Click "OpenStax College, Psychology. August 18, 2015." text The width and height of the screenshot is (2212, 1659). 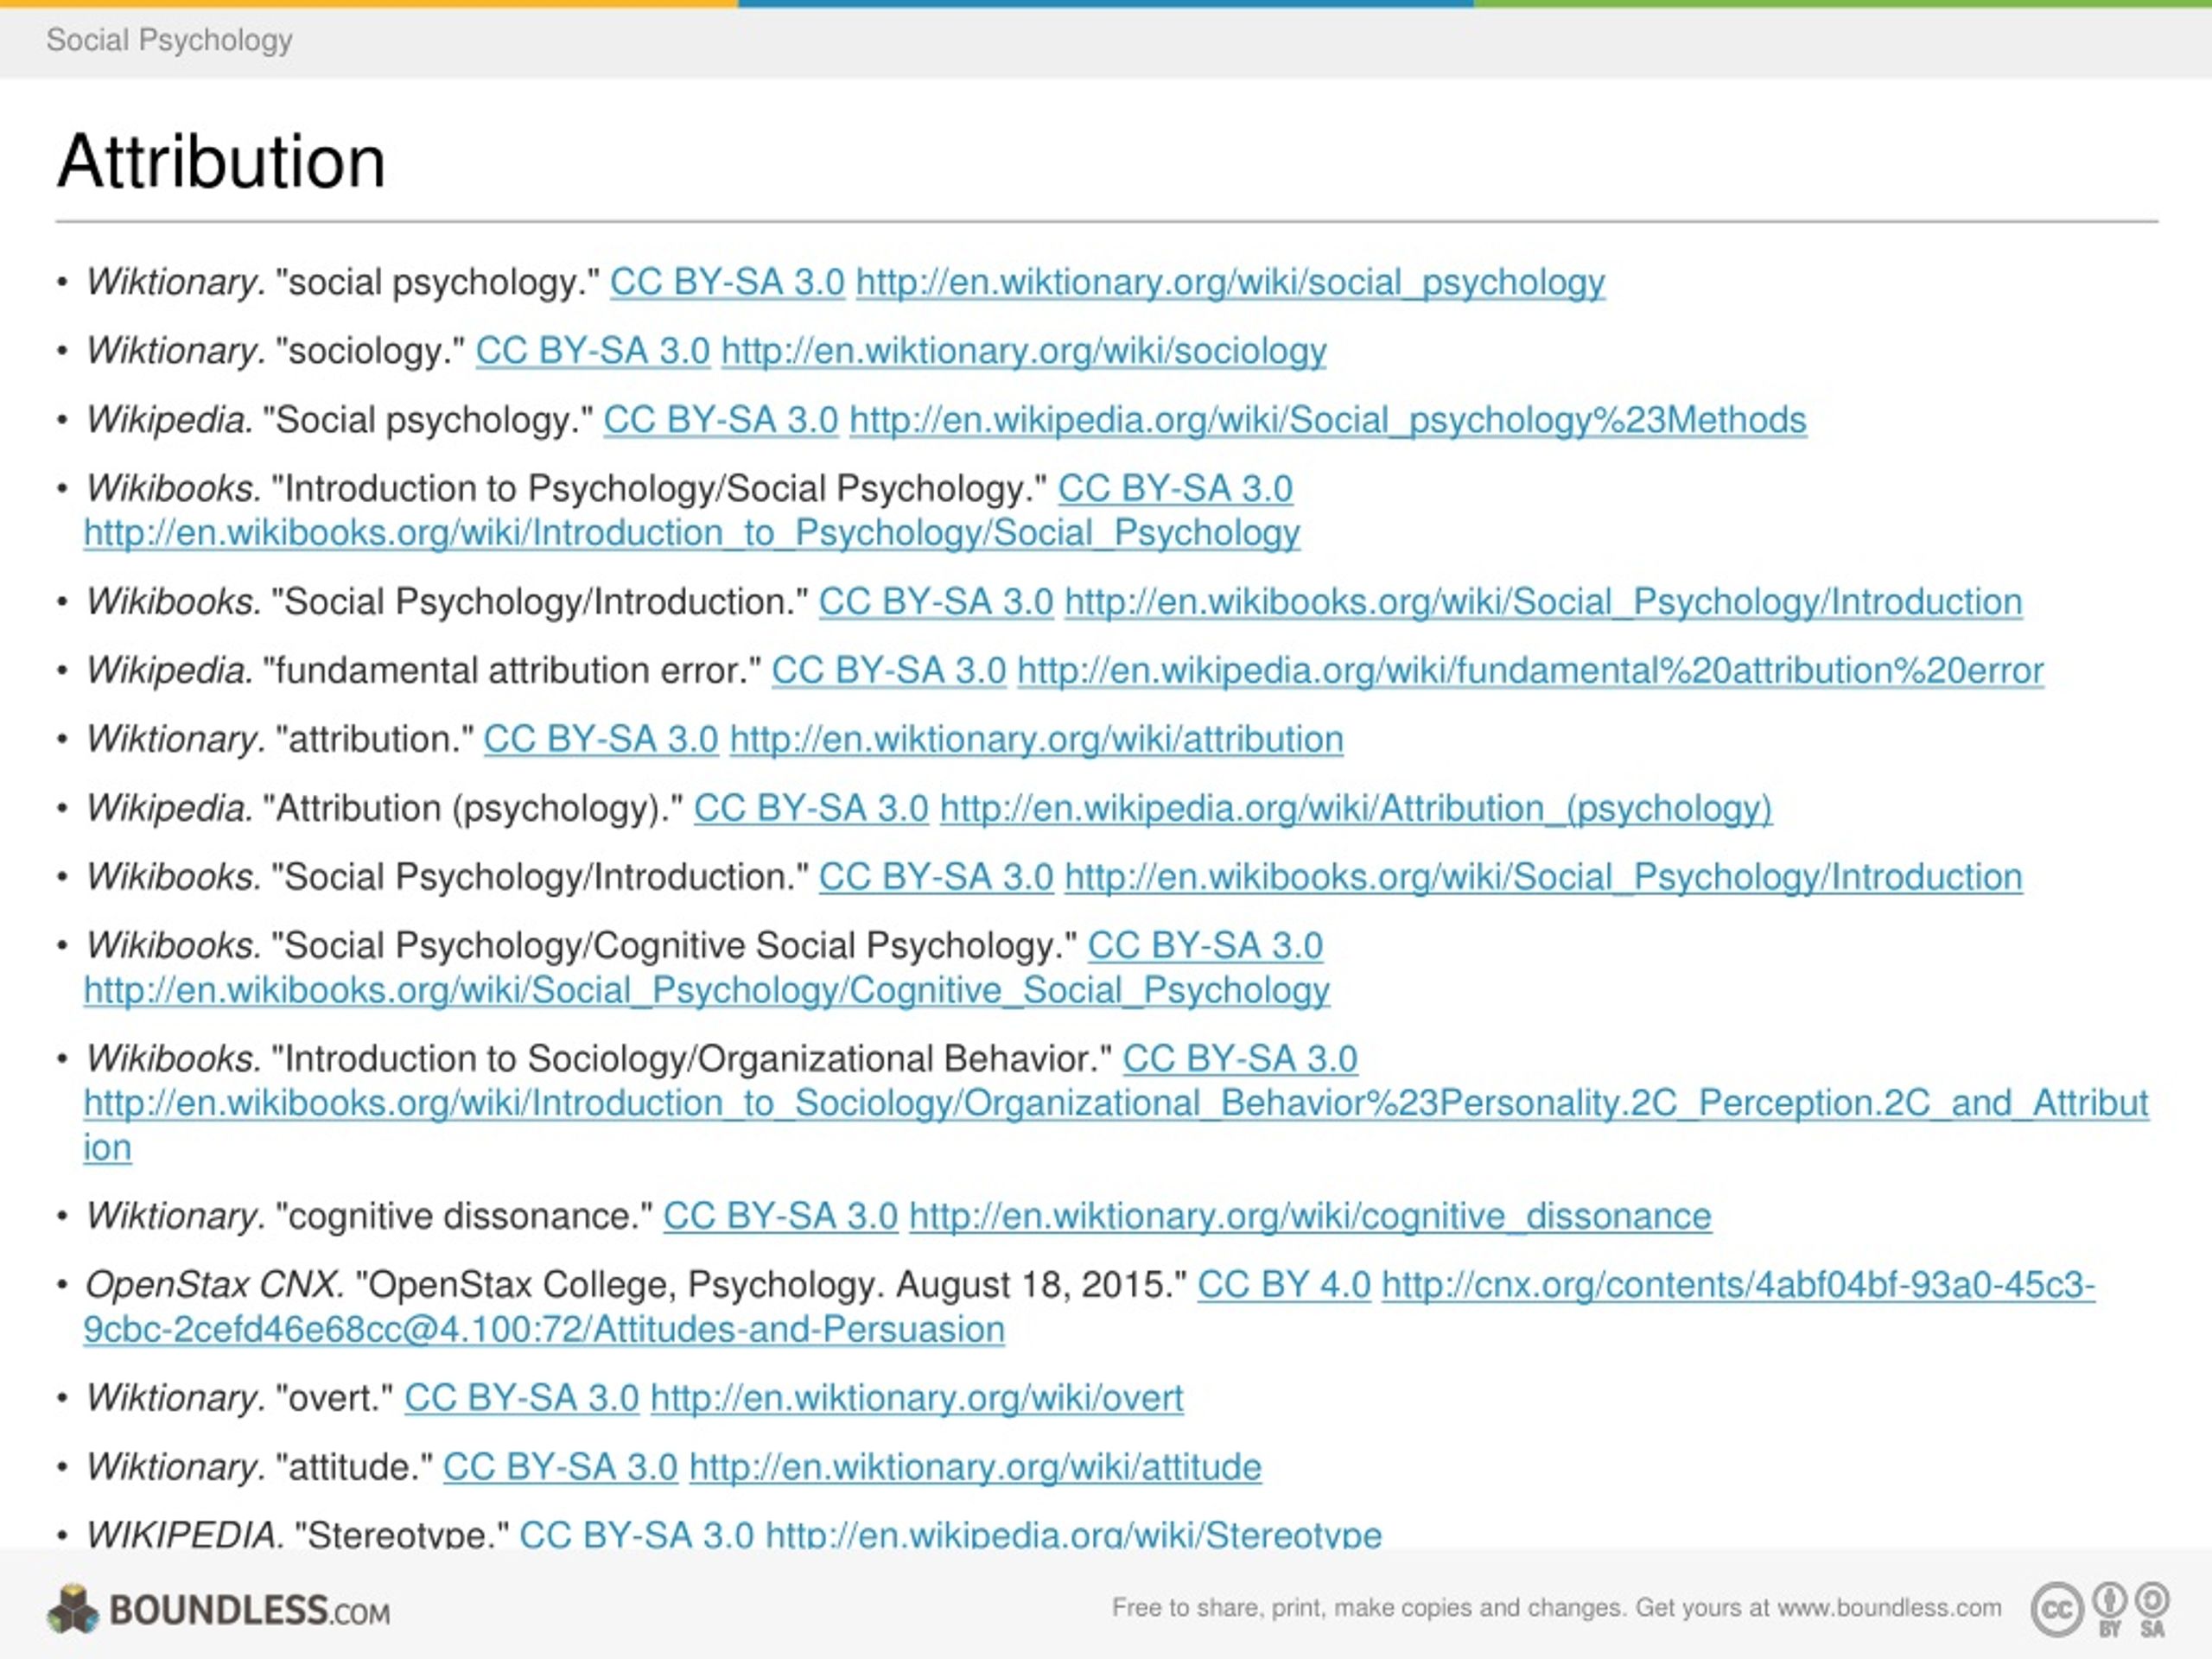771,1285
